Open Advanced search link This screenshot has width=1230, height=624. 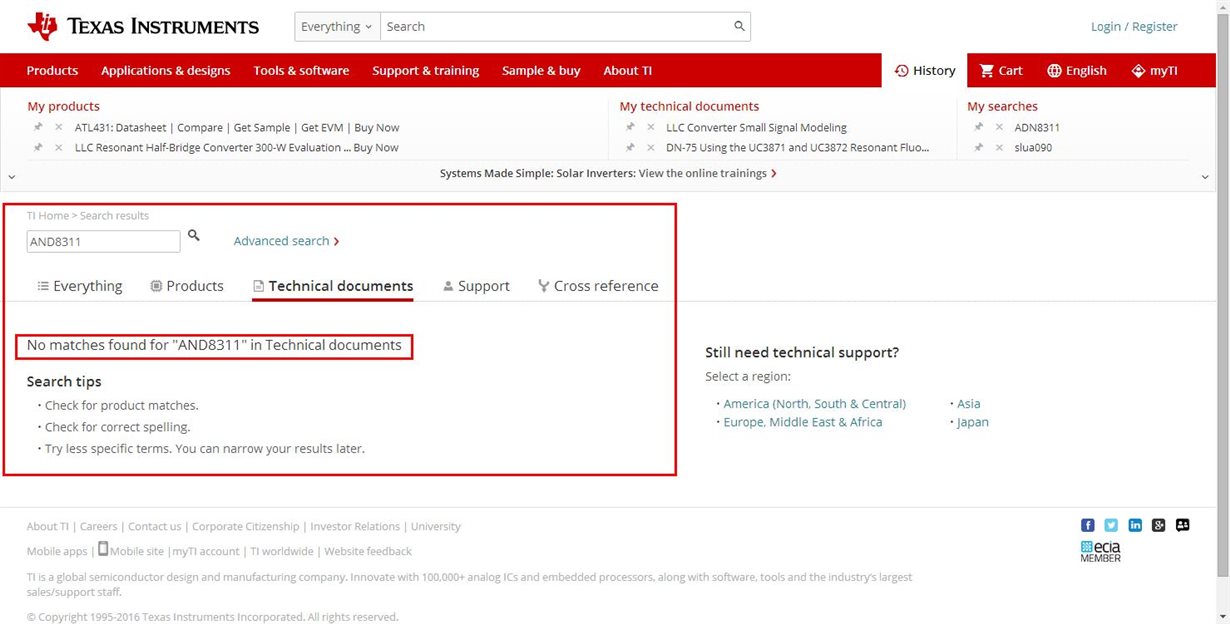(287, 241)
